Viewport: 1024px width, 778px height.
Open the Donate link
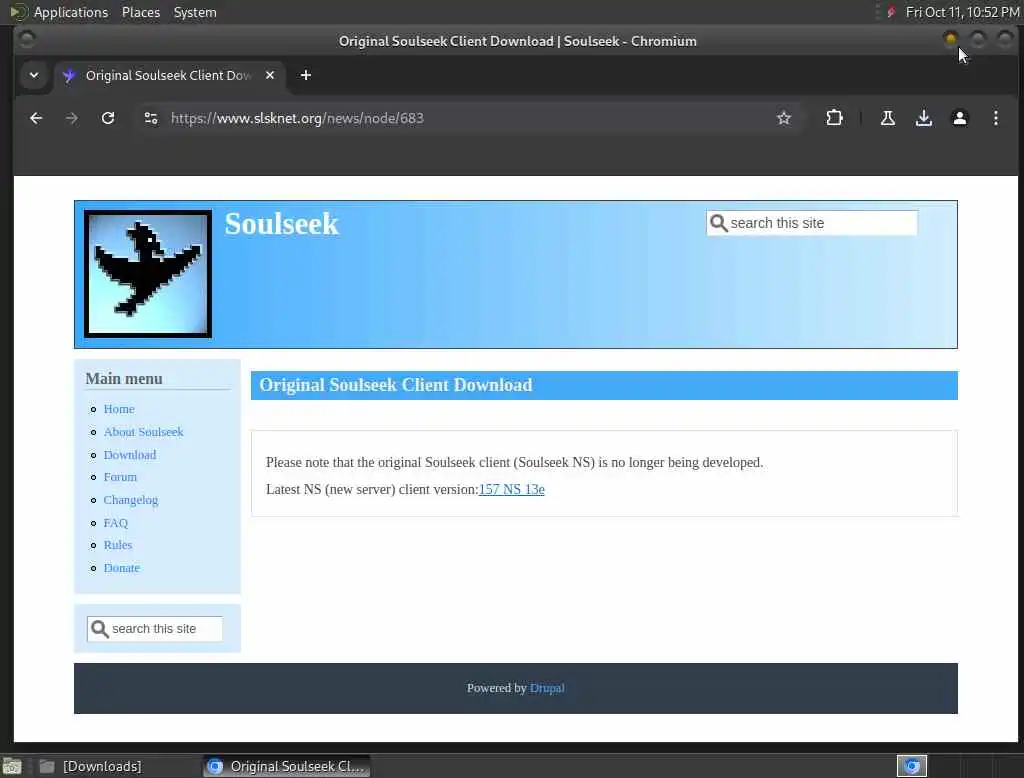coord(121,568)
